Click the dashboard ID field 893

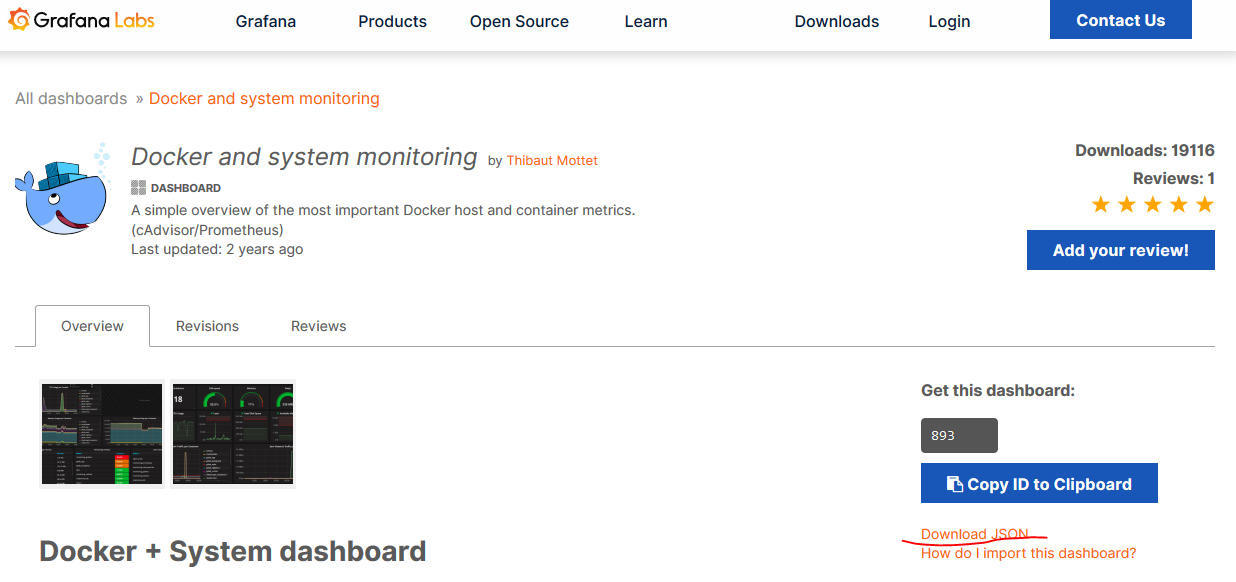(959, 436)
